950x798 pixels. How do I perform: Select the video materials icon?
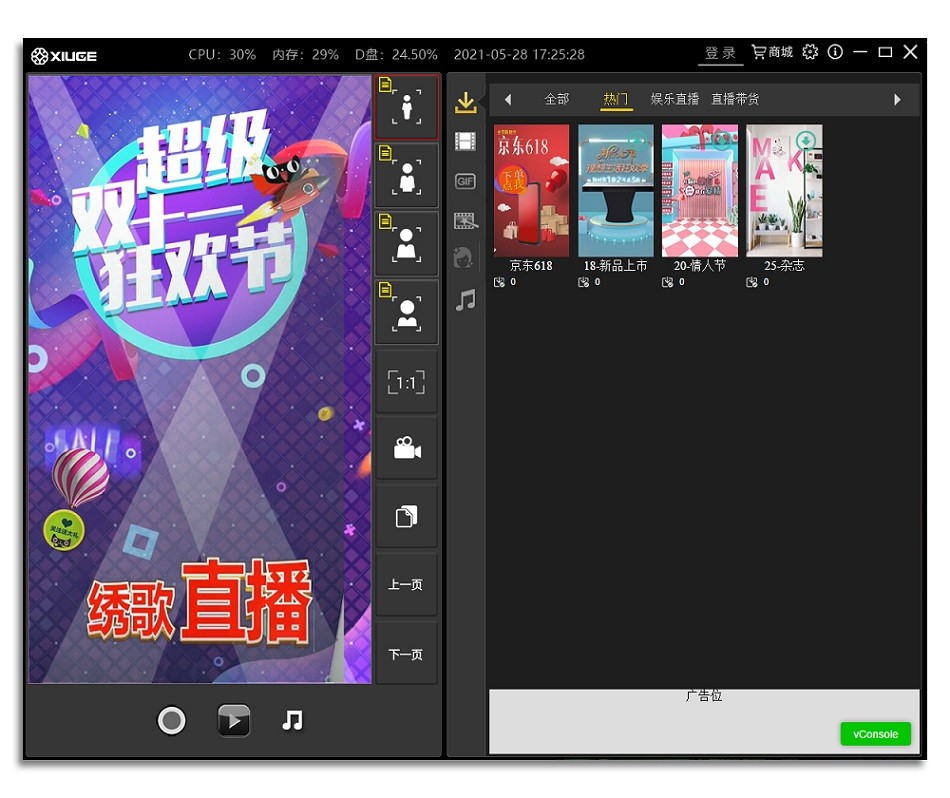[x=464, y=141]
